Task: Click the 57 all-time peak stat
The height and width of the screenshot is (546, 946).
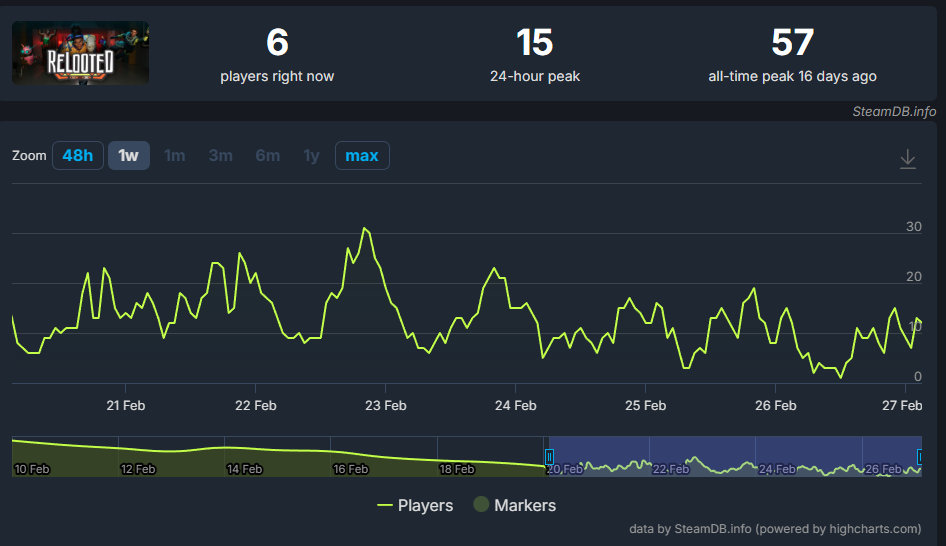Action: (x=792, y=54)
